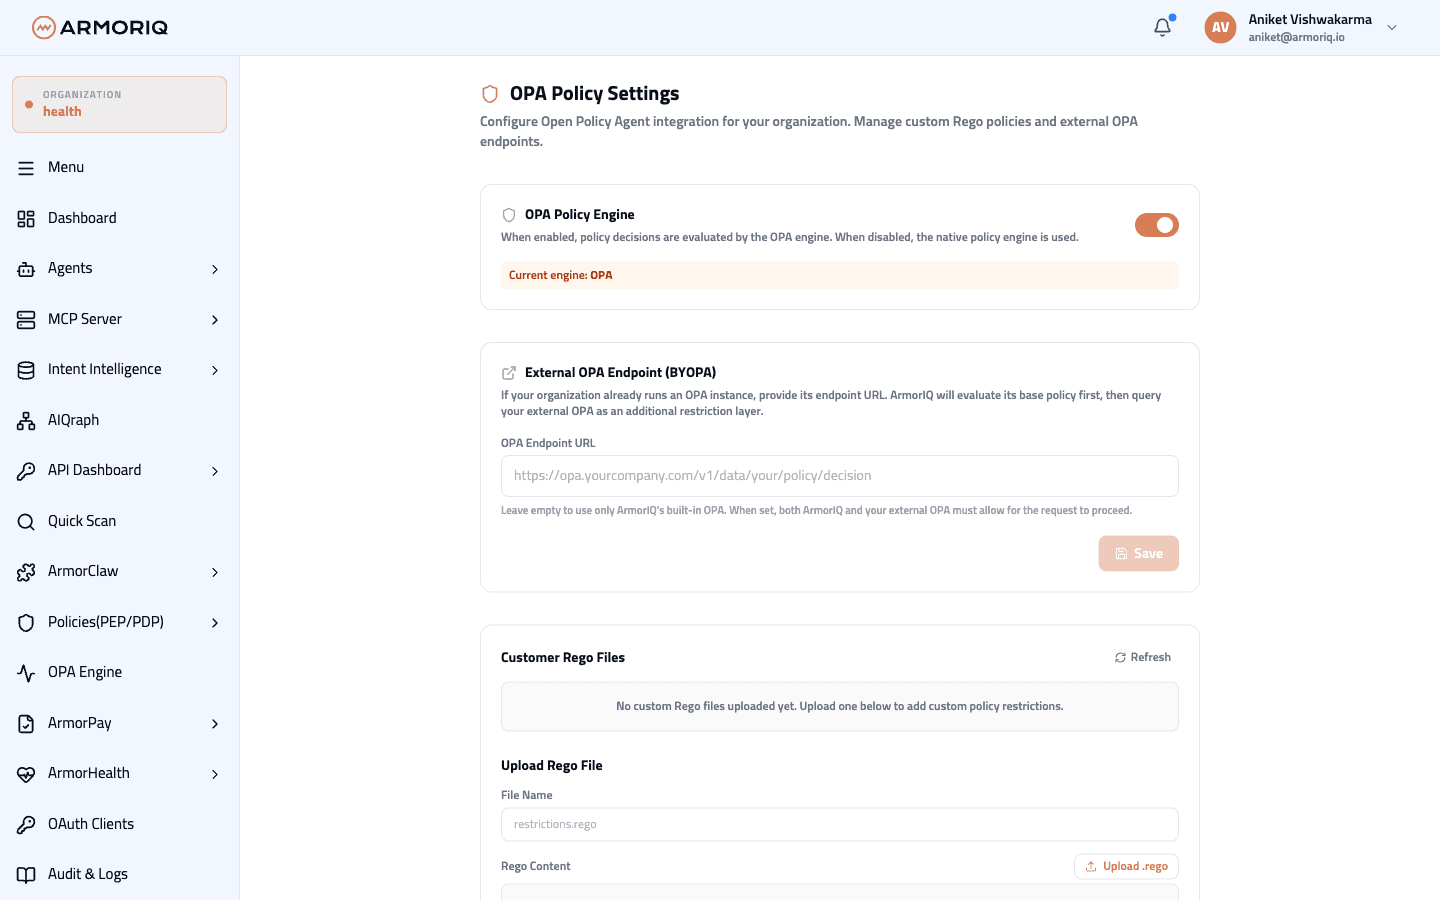Click the aniket@armoriq.io email text
Image resolution: width=1440 pixels, height=900 pixels.
tap(1296, 37)
